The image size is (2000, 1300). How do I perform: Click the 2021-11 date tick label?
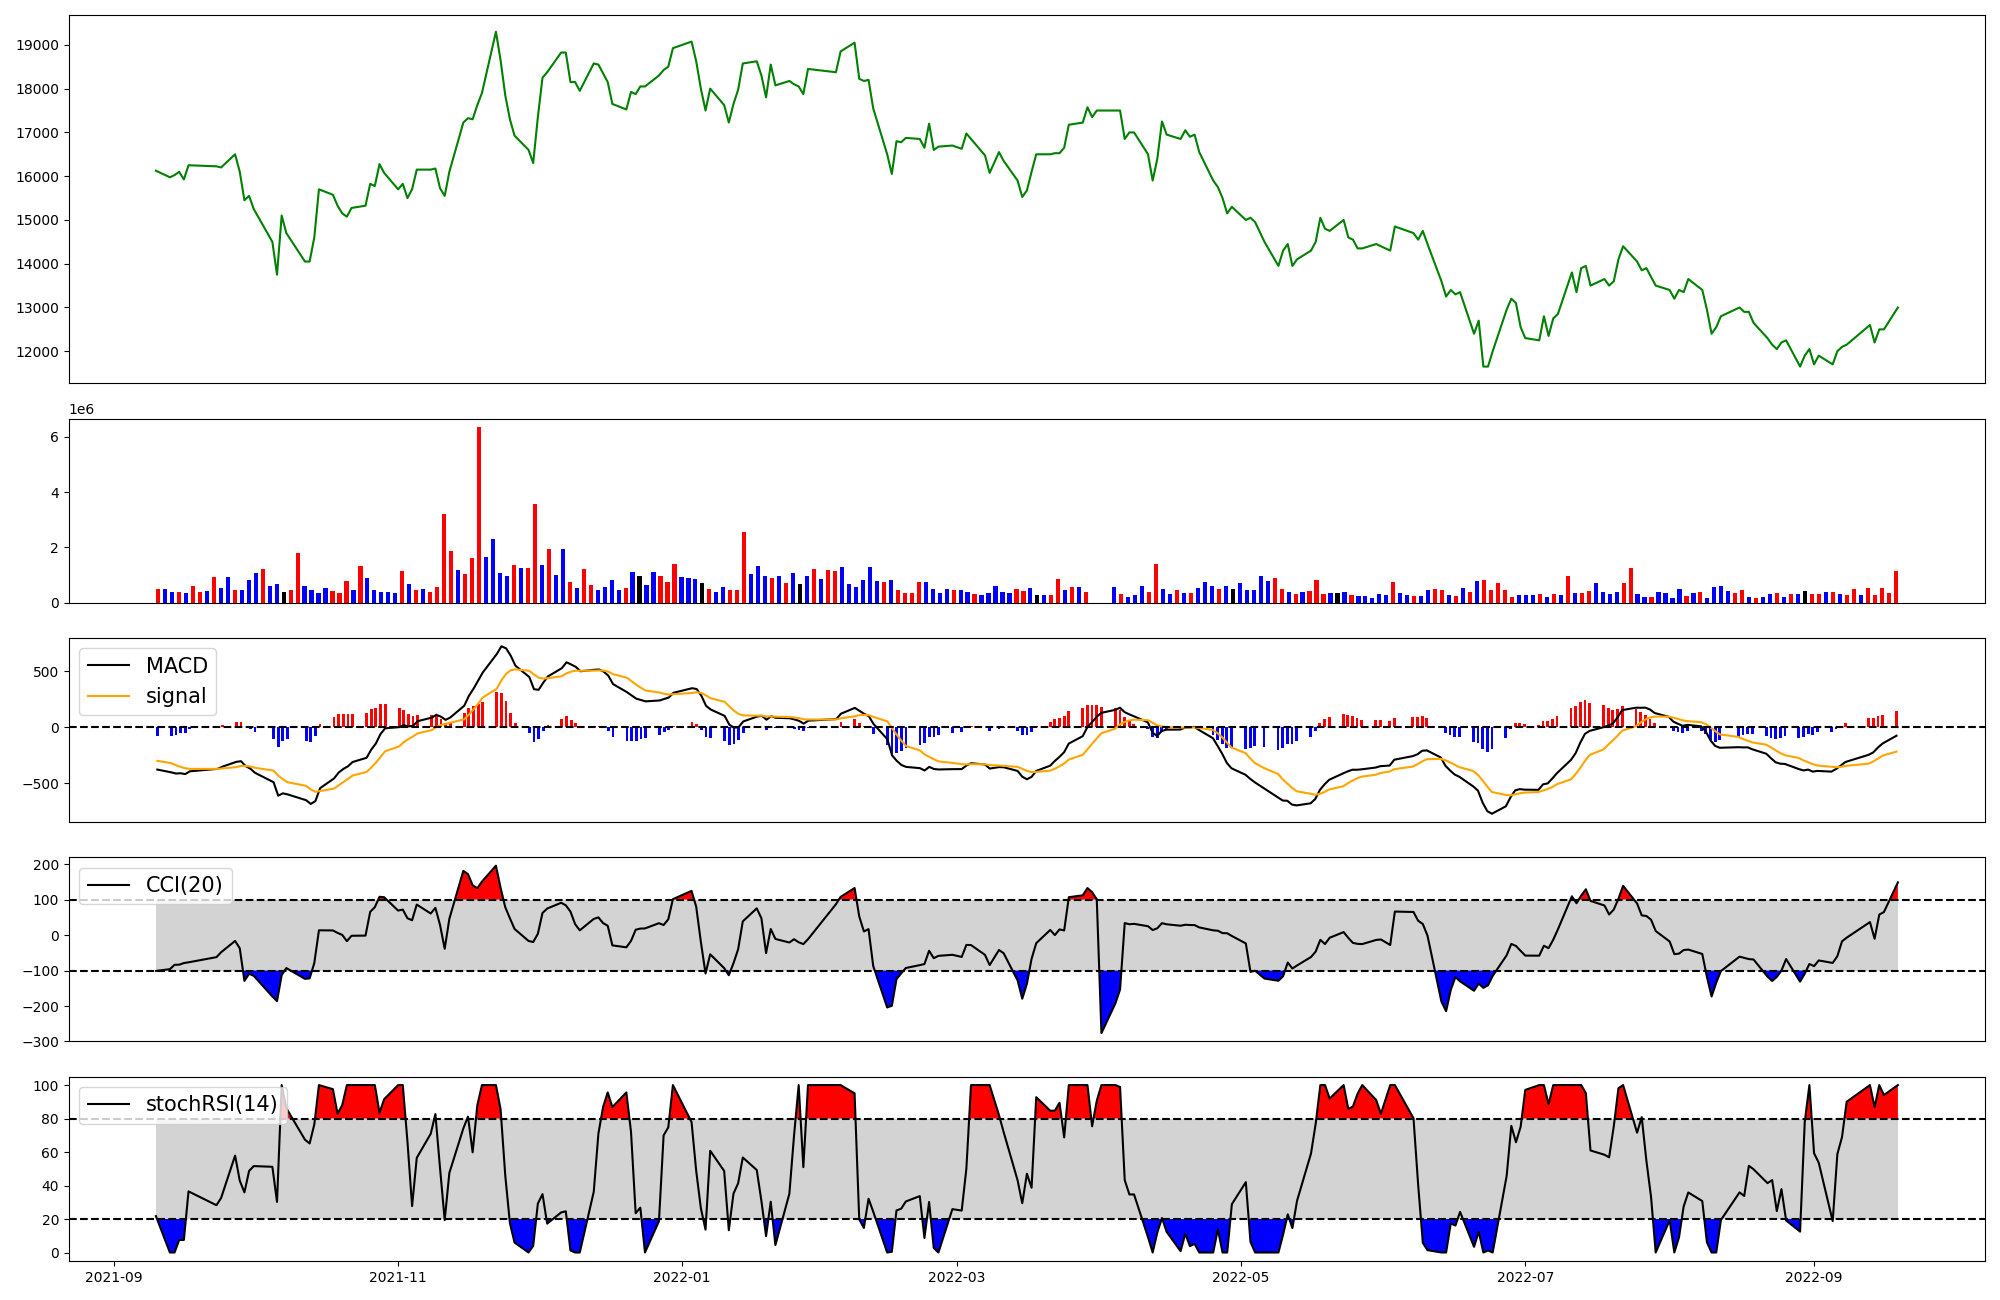pyautogui.click(x=399, y=1277)
